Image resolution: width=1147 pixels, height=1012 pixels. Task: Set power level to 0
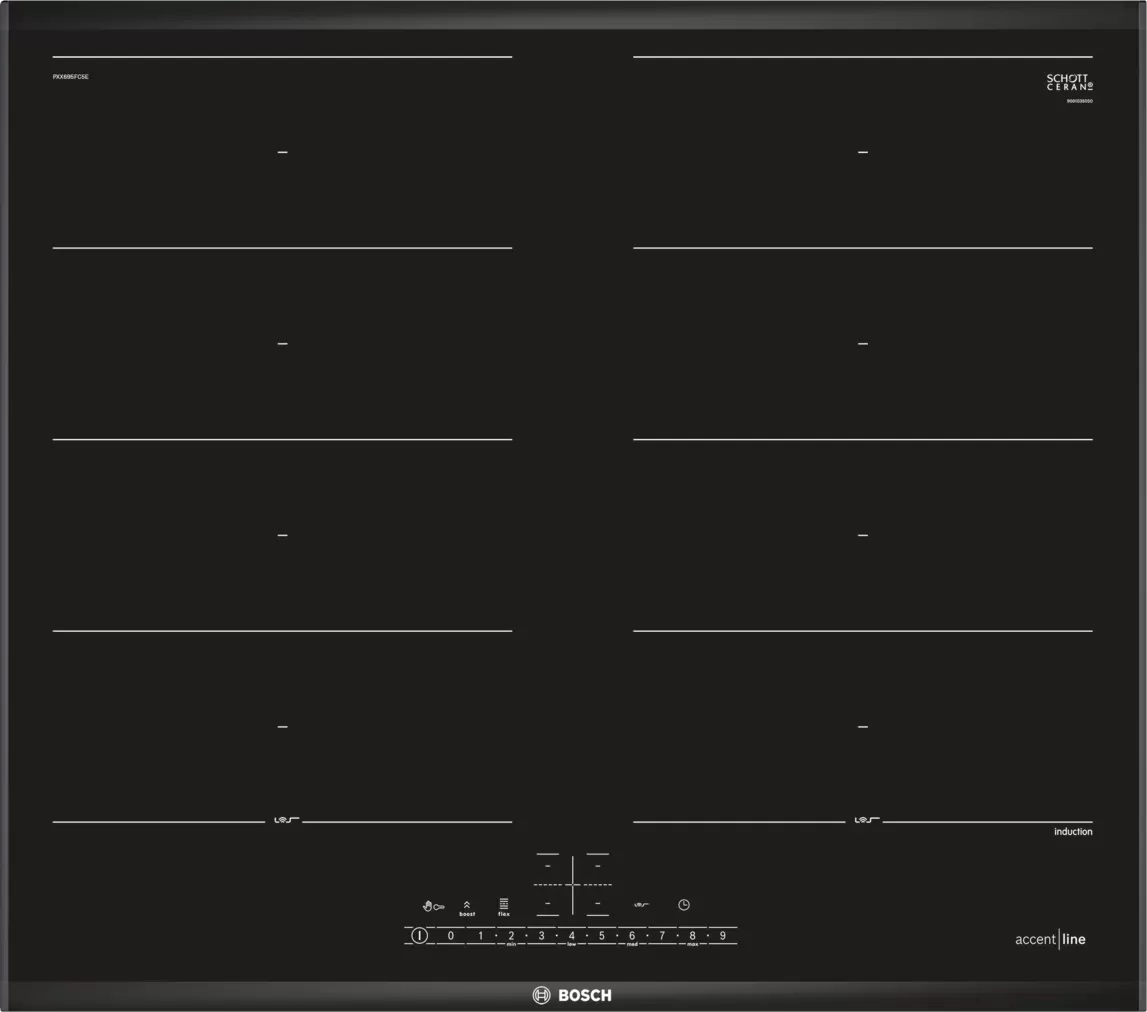451,936
